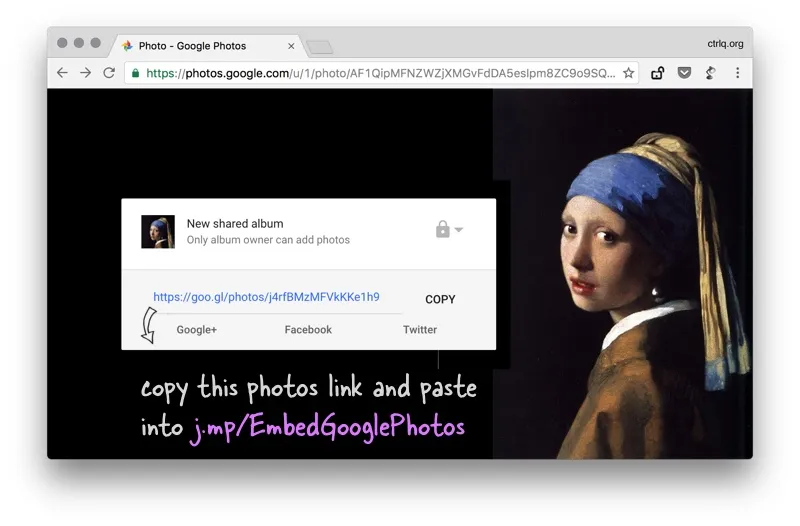Open the extension icon next to the Pocket icon
Image resolution: width=800 pixels, height=526 pixels.
(x=711, y=73)
